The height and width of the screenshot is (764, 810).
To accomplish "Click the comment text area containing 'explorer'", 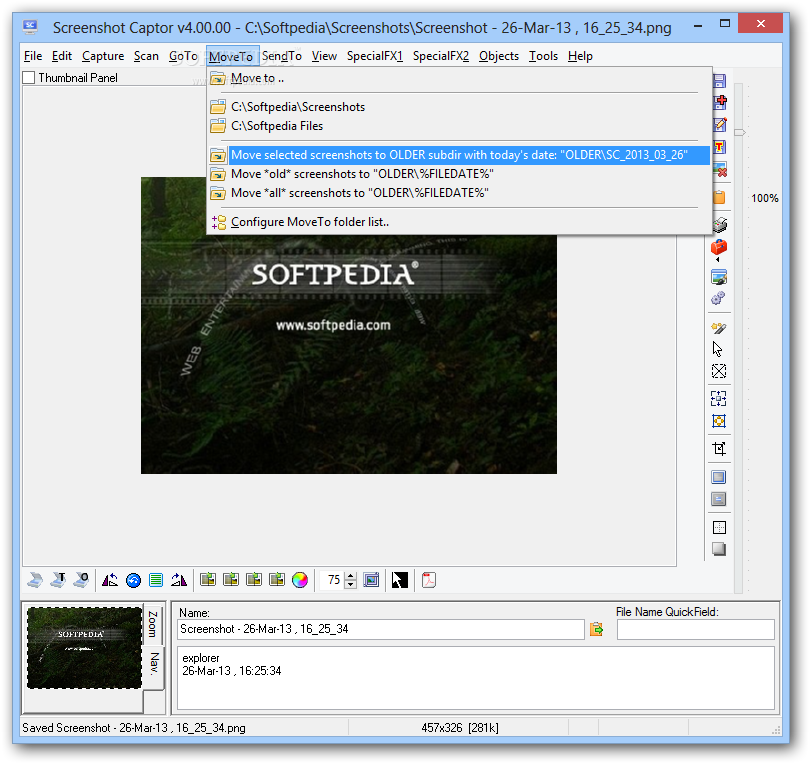I will click(475, 678).
